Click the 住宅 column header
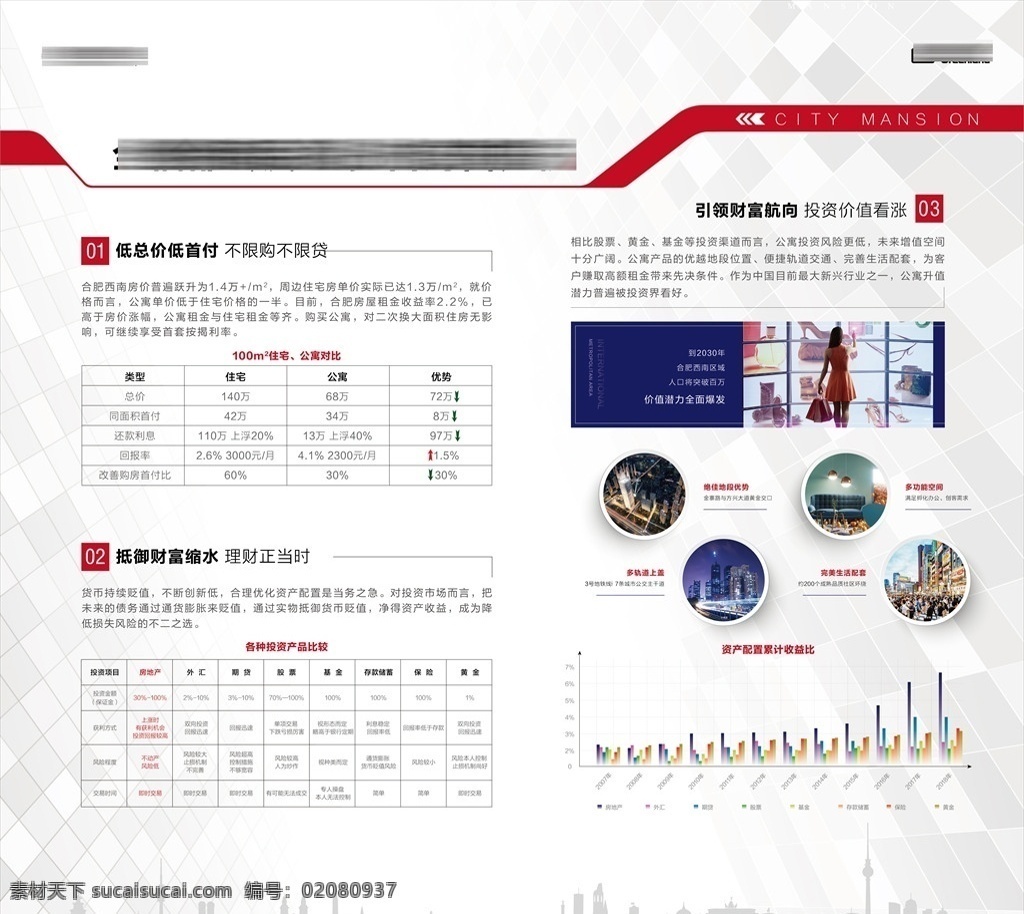The height and width of the screenshot is (914, 1024). pos(235,377)
